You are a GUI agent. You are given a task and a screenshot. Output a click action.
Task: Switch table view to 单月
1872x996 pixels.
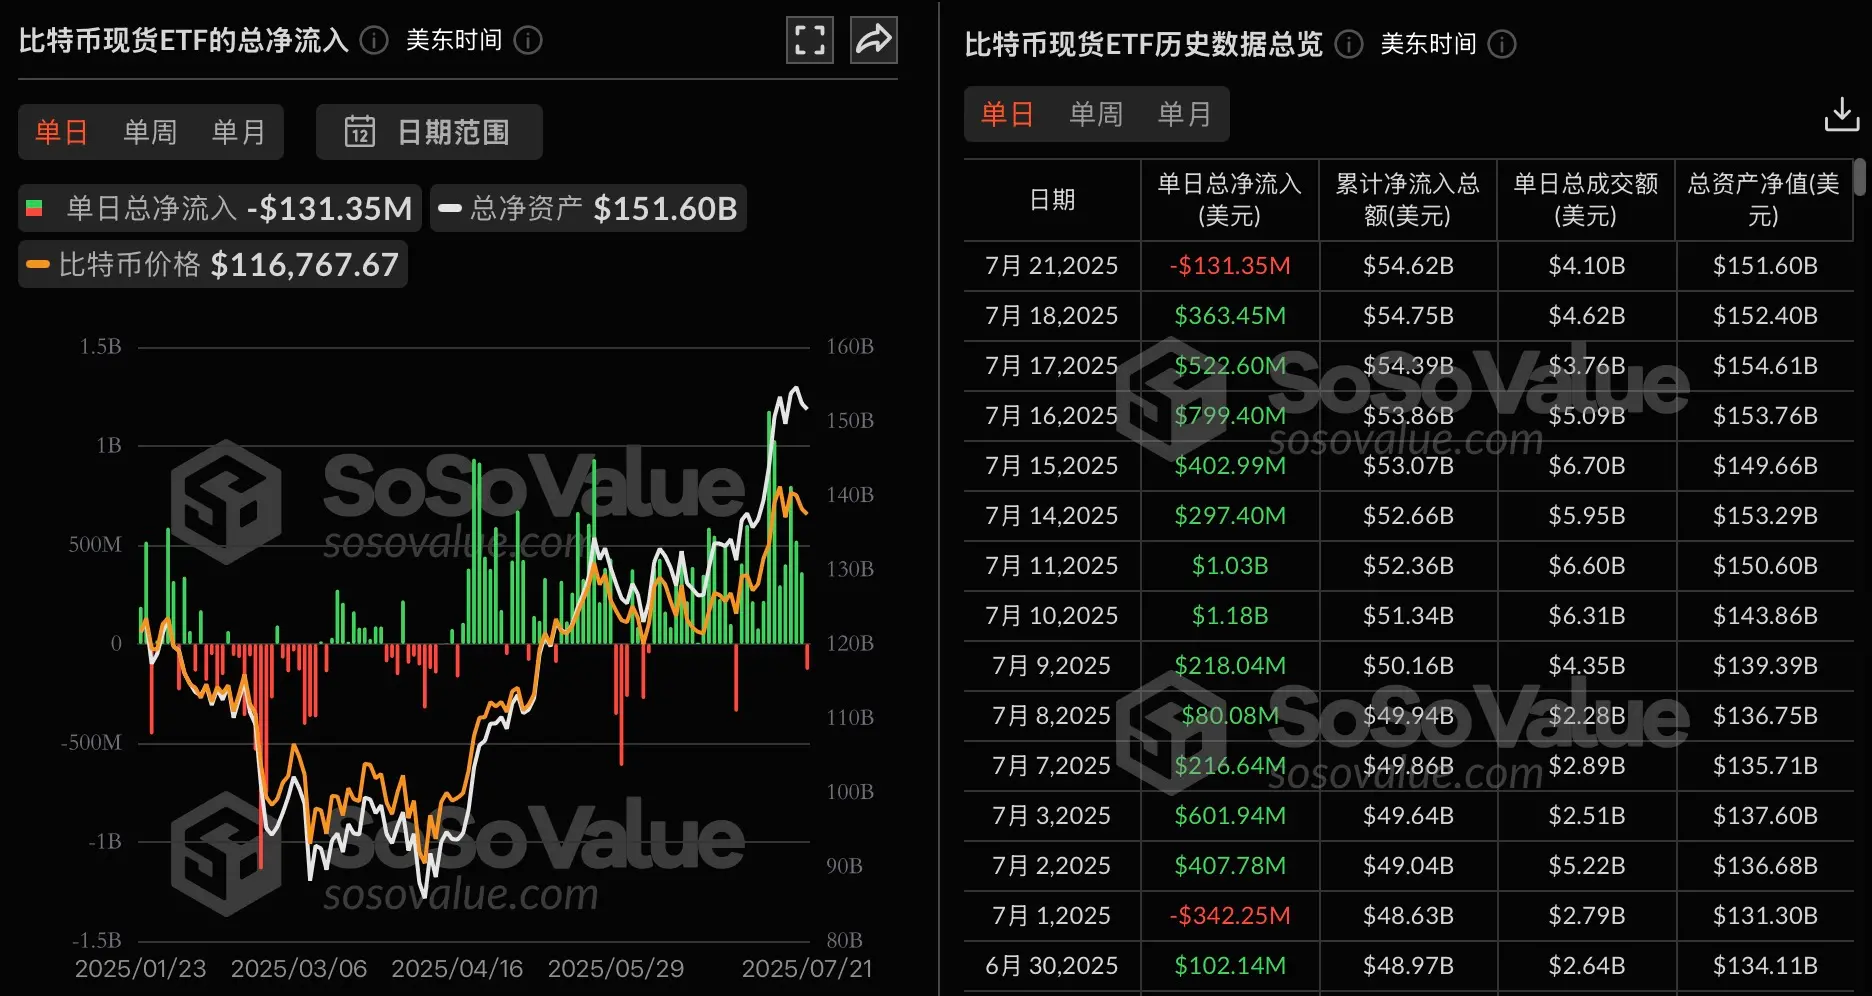pos(1184,114)
